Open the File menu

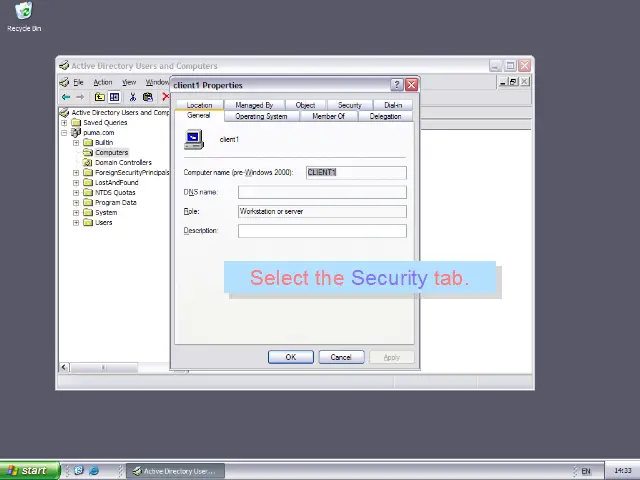(78, 82)
